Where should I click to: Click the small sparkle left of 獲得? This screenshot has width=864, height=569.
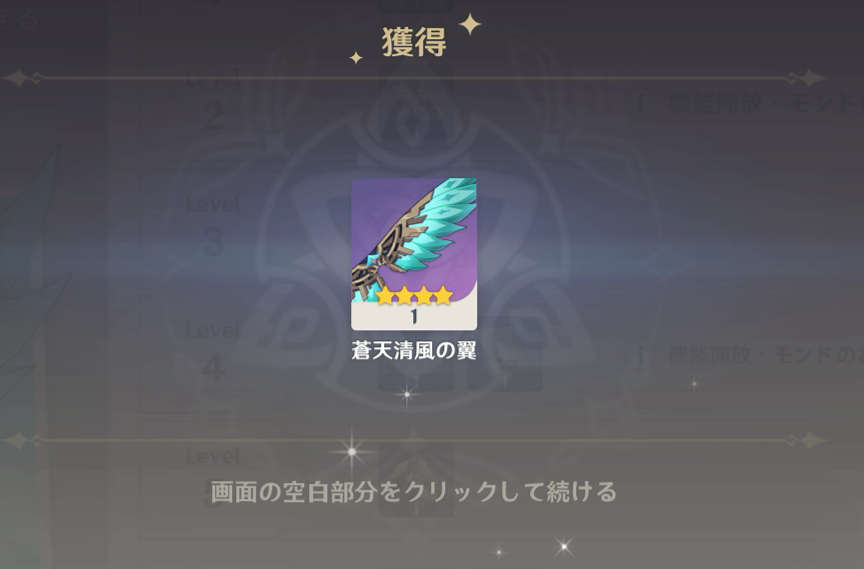tap(356, 57)
